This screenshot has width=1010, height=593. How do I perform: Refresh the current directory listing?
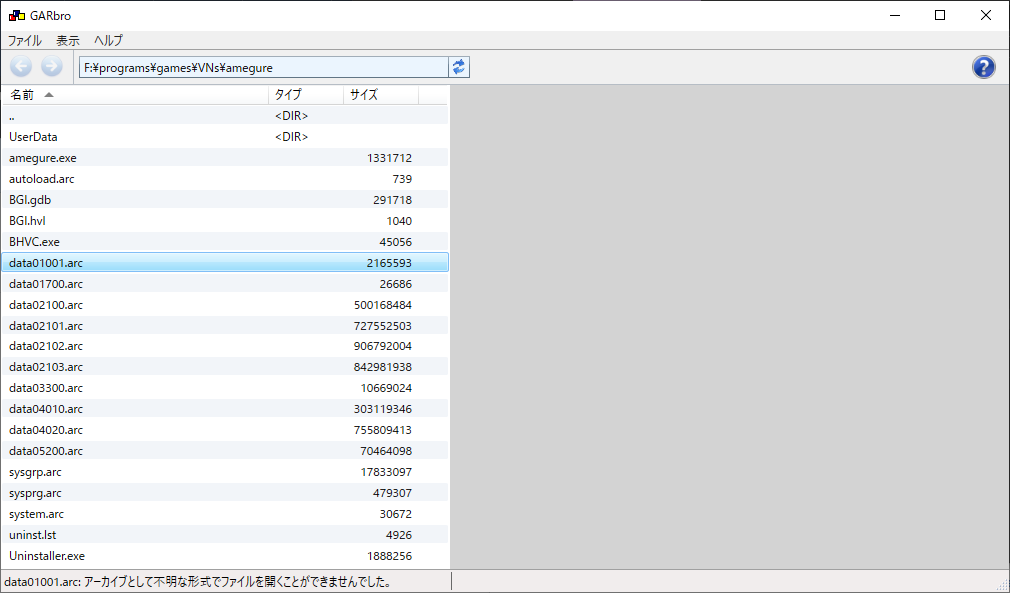click(x=459, y=66)
